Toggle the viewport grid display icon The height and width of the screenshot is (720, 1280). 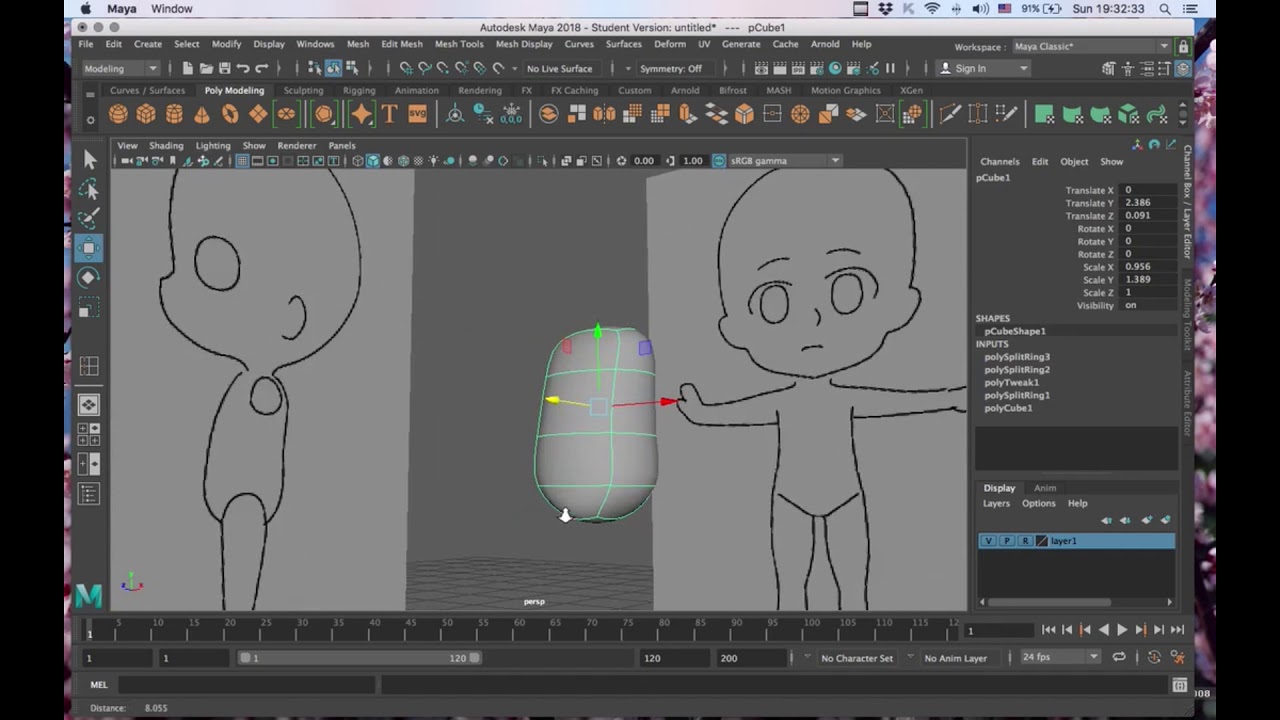(242, 161)
